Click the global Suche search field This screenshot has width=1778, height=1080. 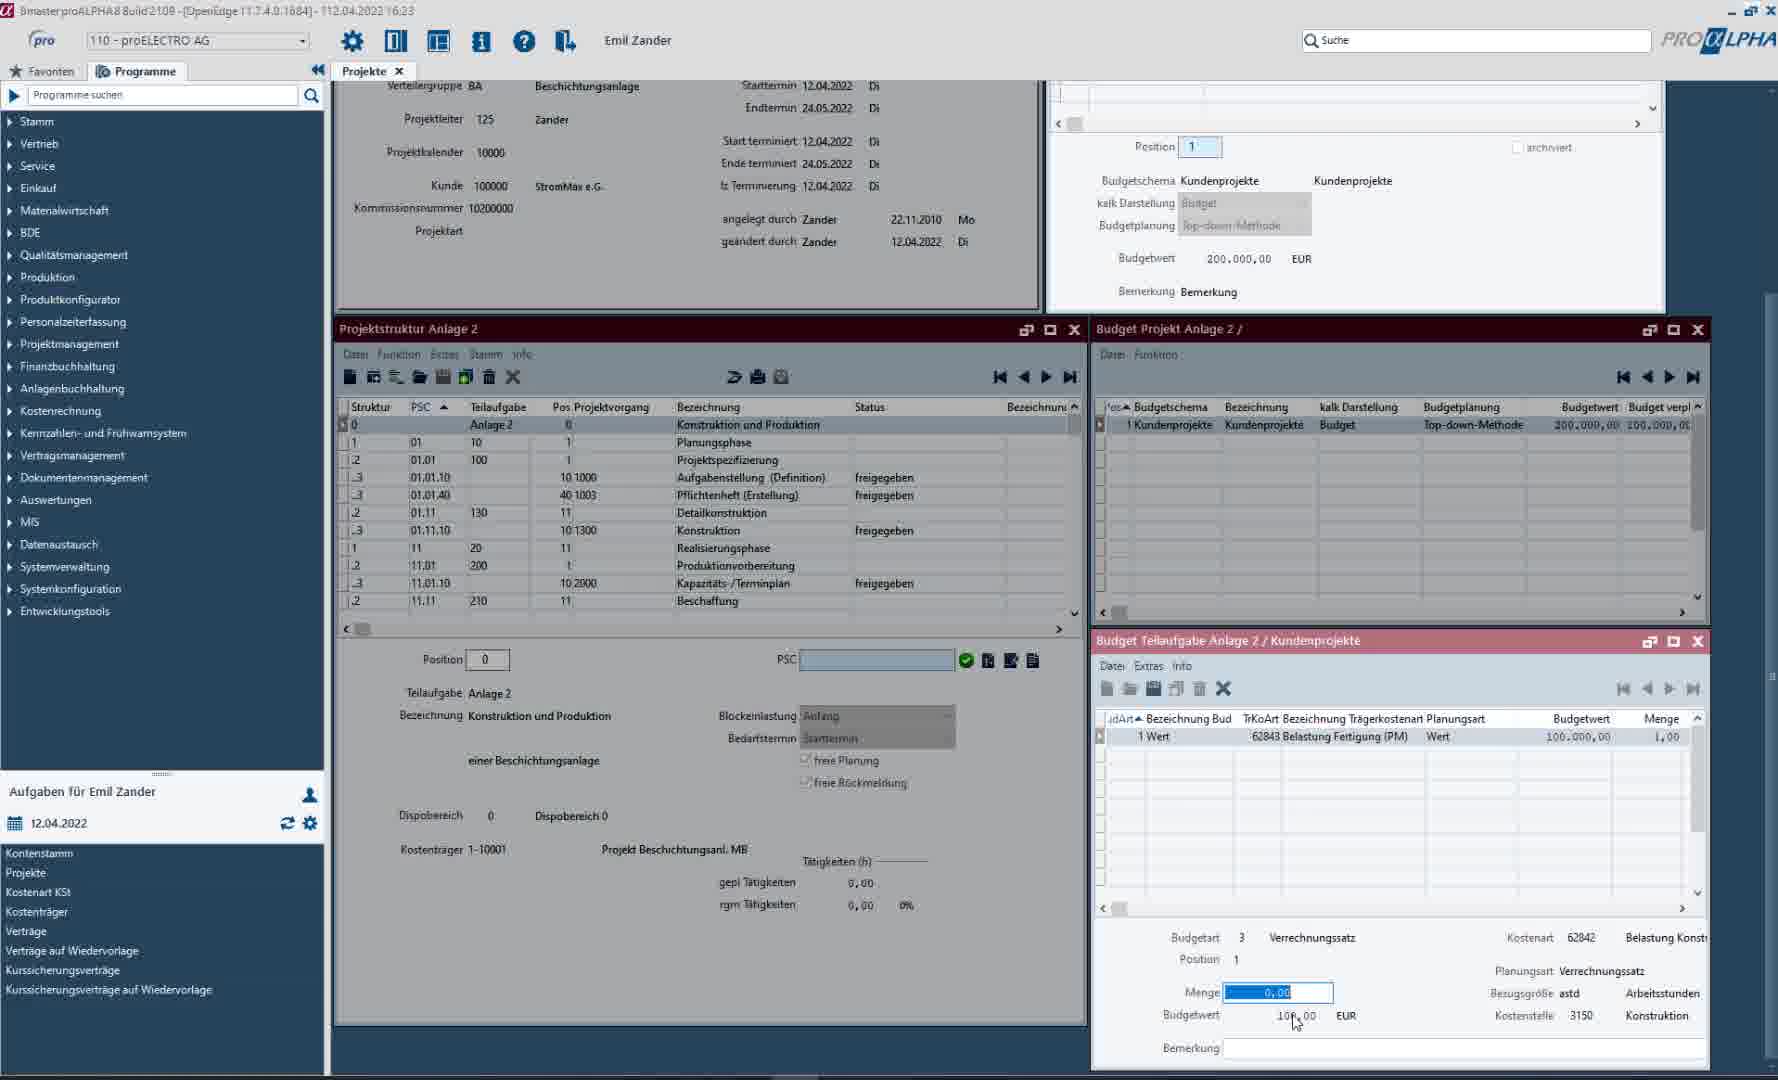[1476, 41]
